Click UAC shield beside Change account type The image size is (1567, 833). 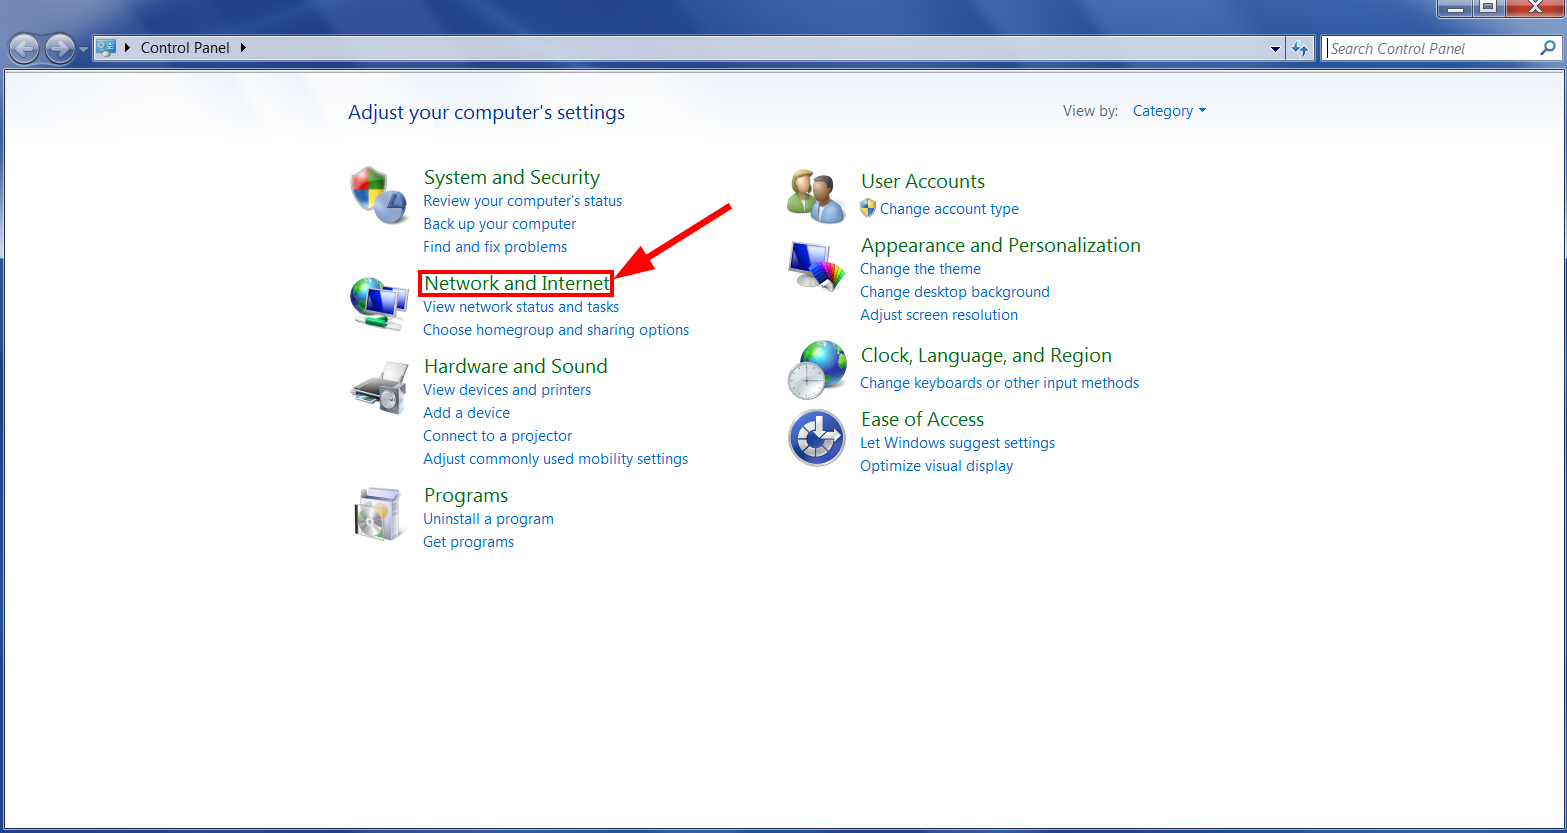tap(868, 208)
